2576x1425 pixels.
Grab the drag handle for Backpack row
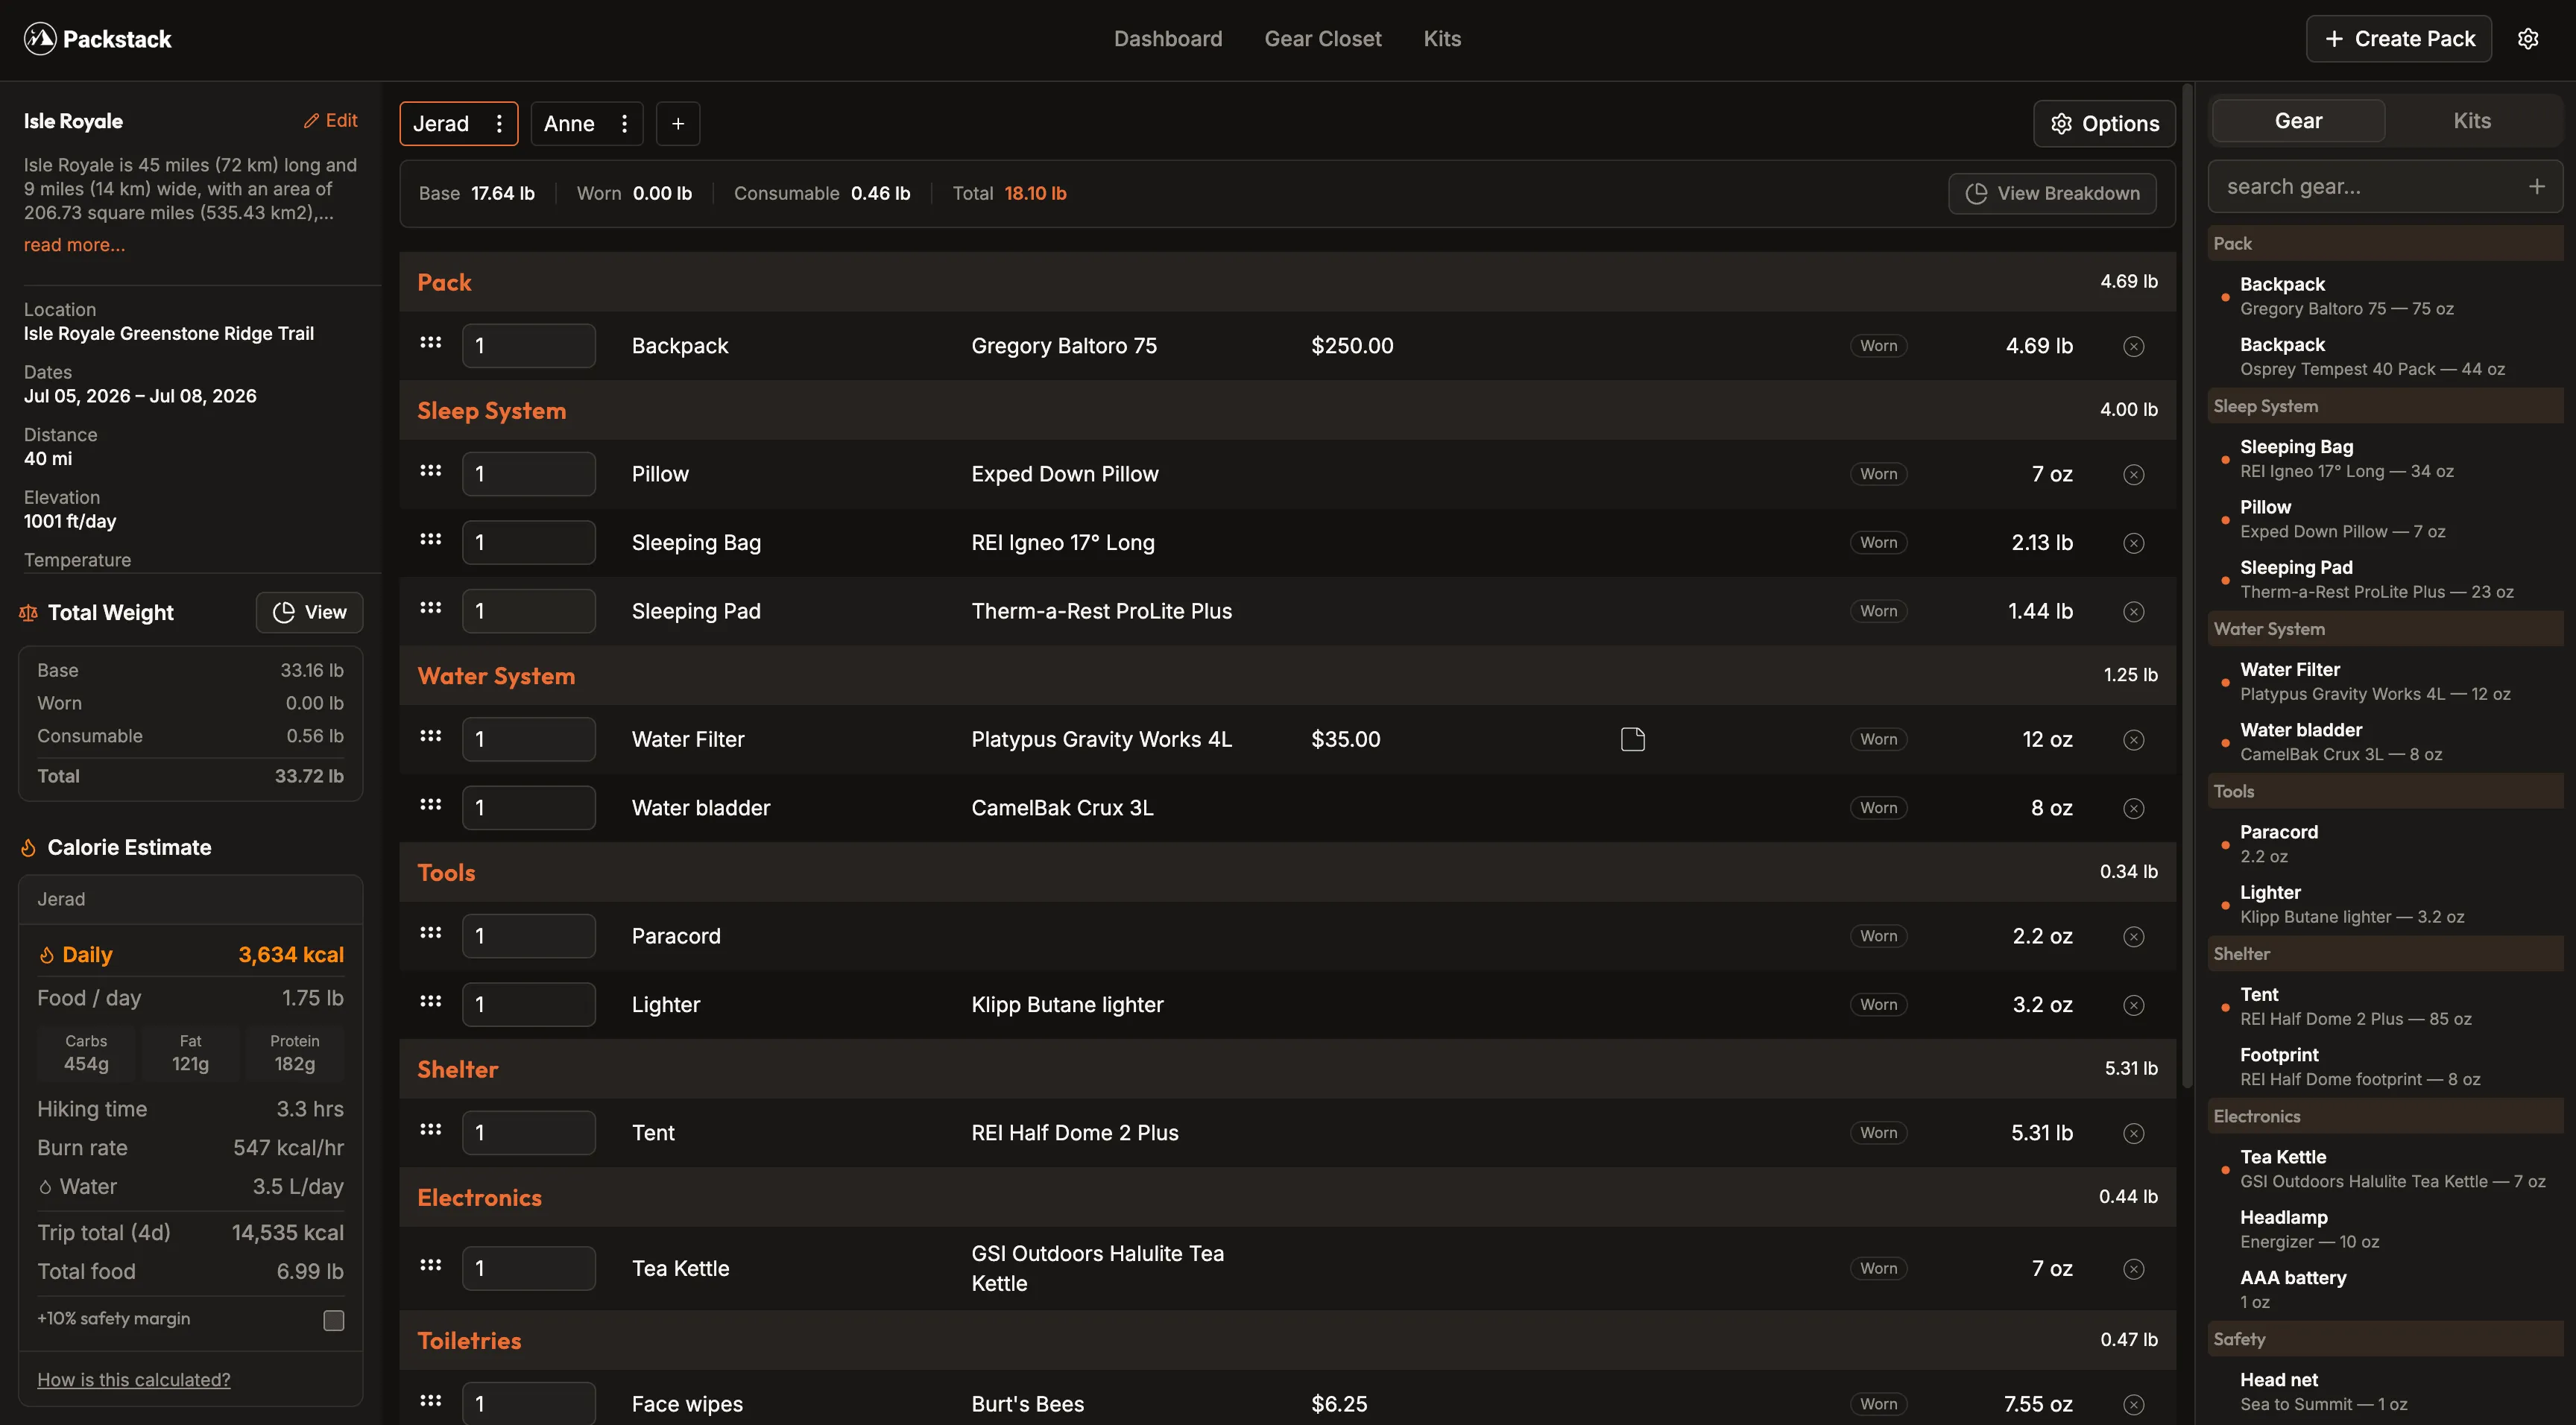click(431, 342)
